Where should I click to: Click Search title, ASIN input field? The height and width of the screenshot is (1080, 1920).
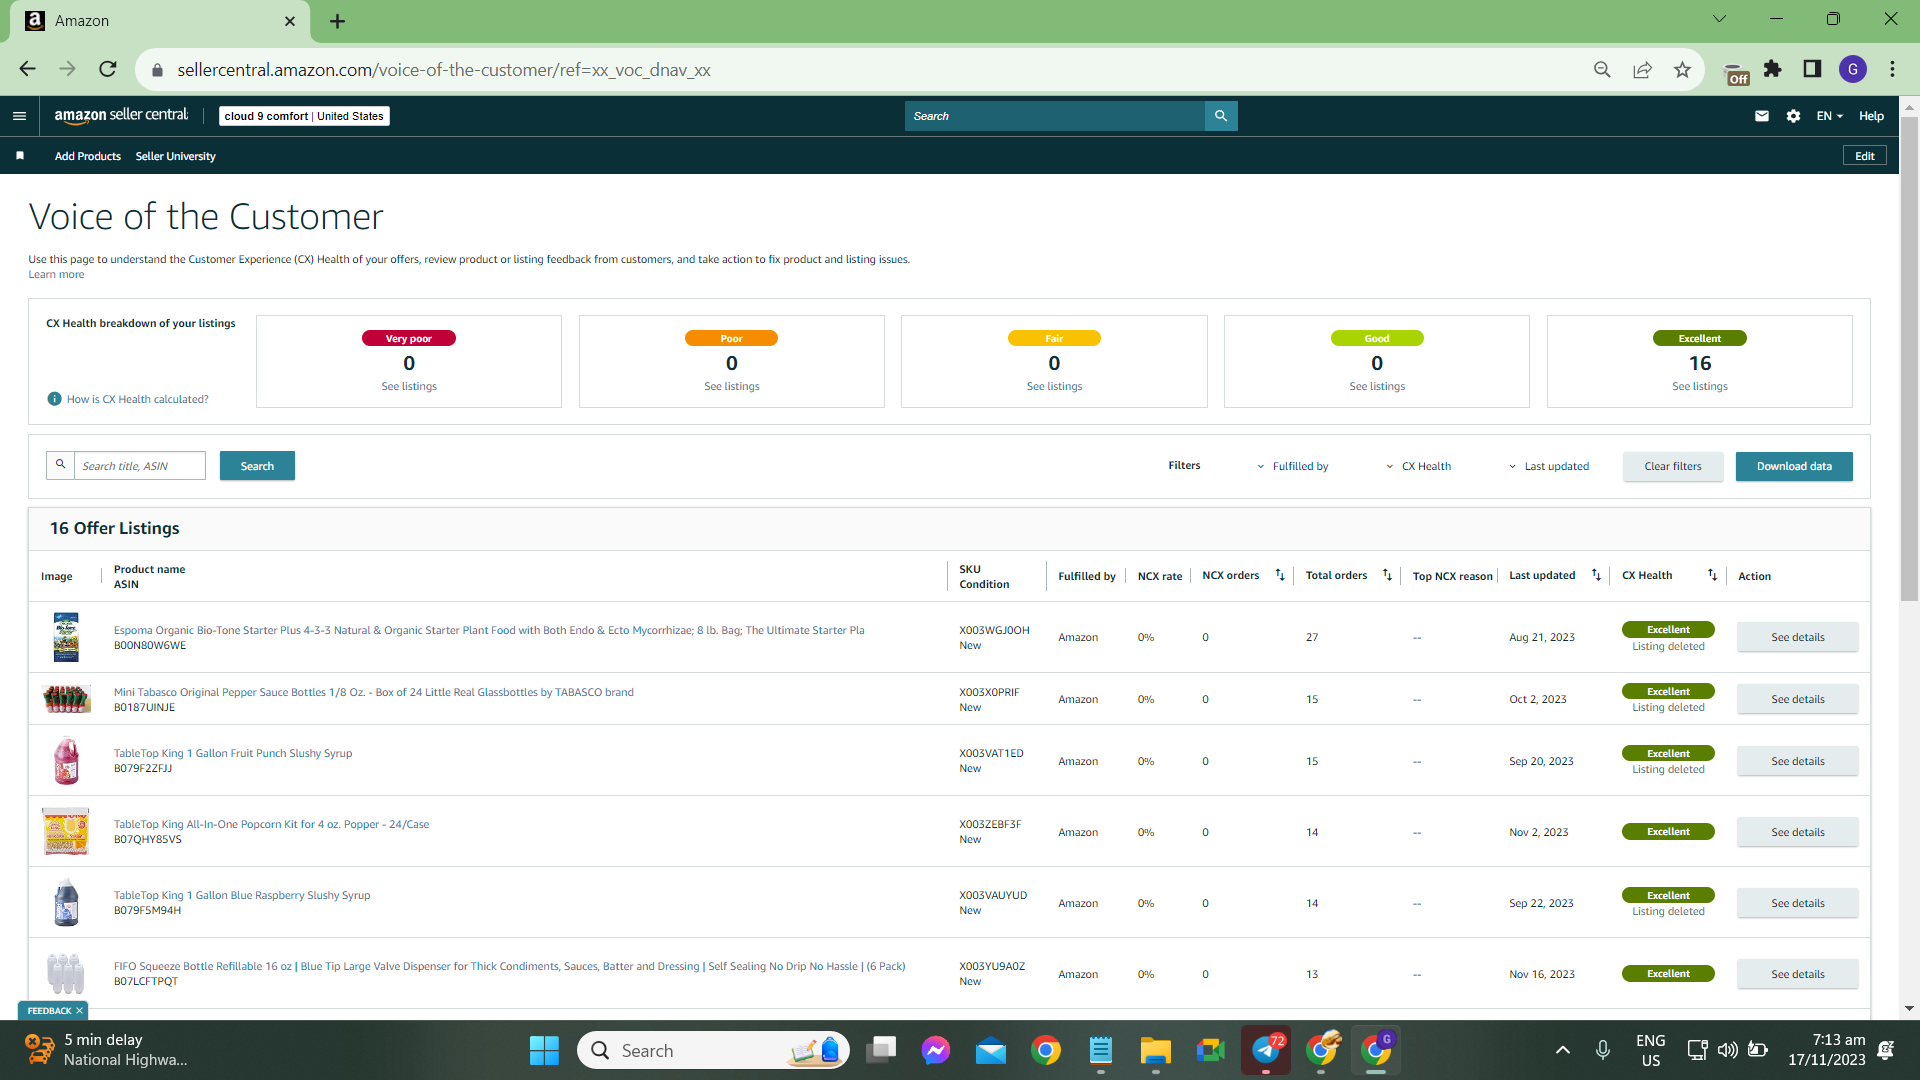point(139,466)
